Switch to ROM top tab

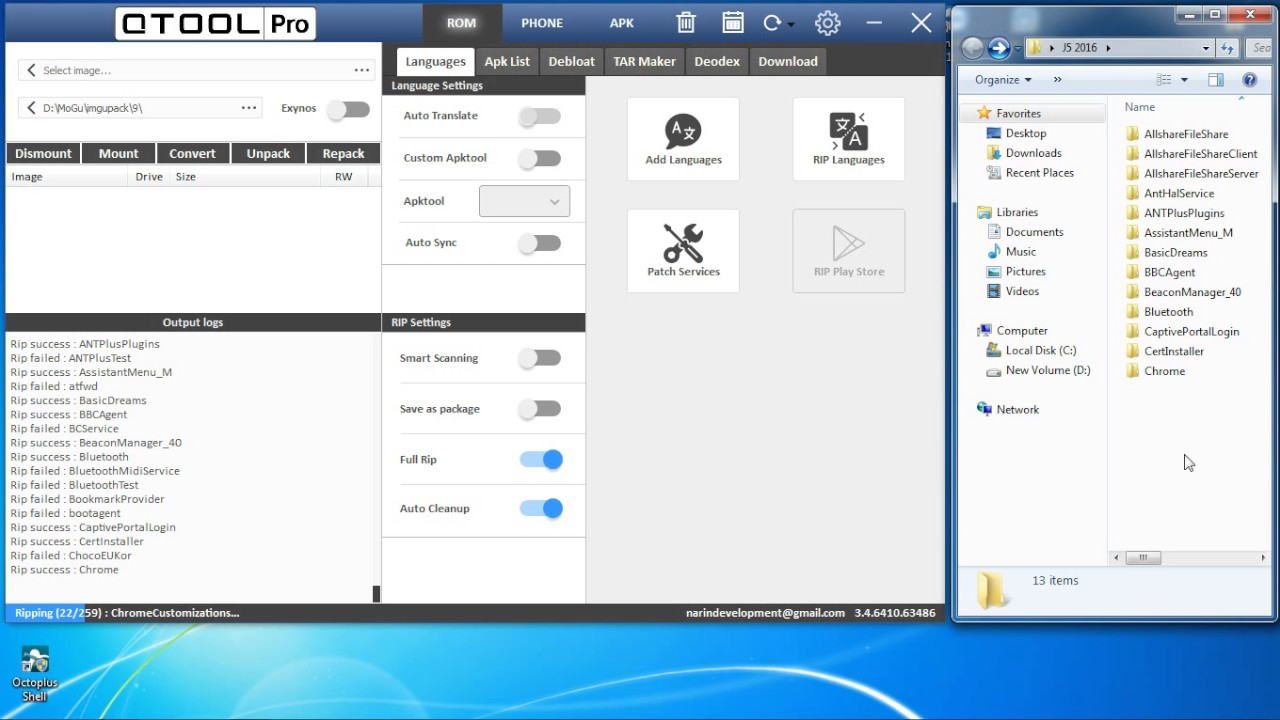click(461, 23)
